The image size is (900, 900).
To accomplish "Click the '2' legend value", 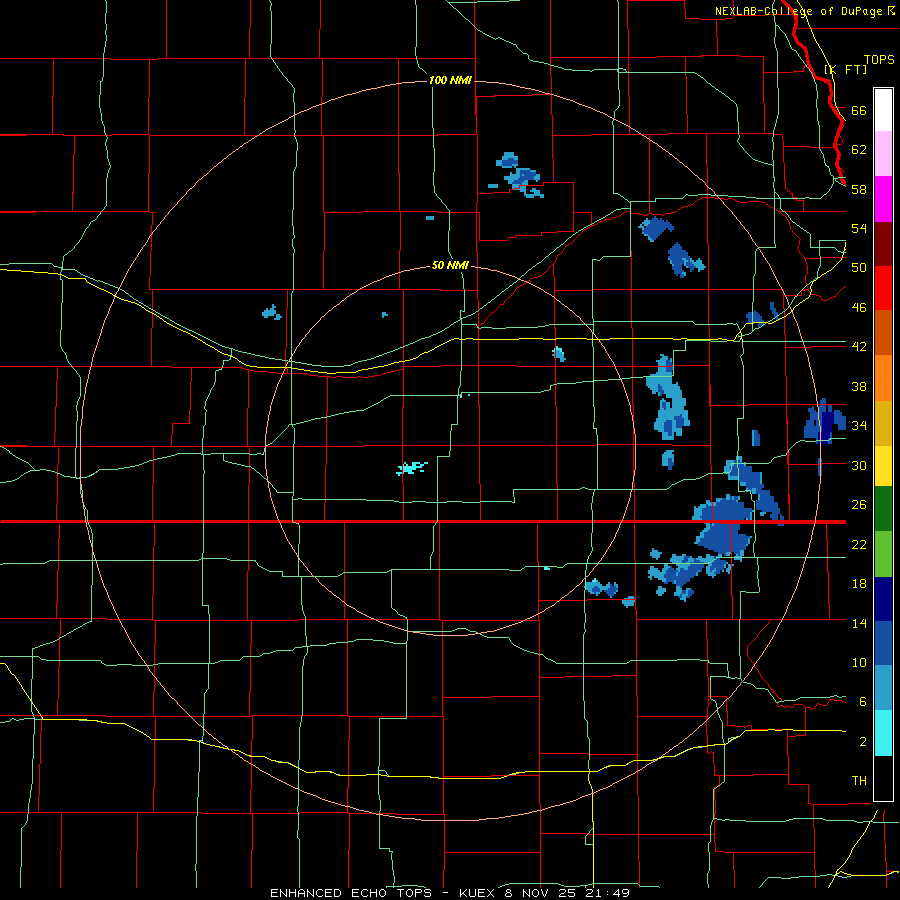I will (863, 742).
